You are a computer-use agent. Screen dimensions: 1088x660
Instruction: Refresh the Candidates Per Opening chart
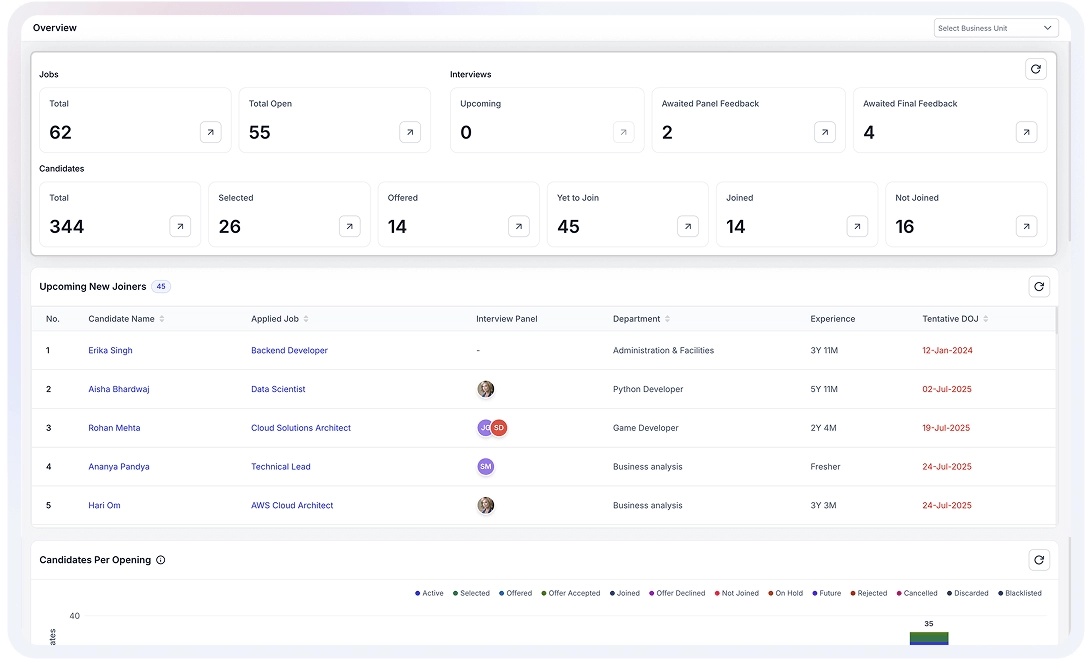tap(1039, 561)
